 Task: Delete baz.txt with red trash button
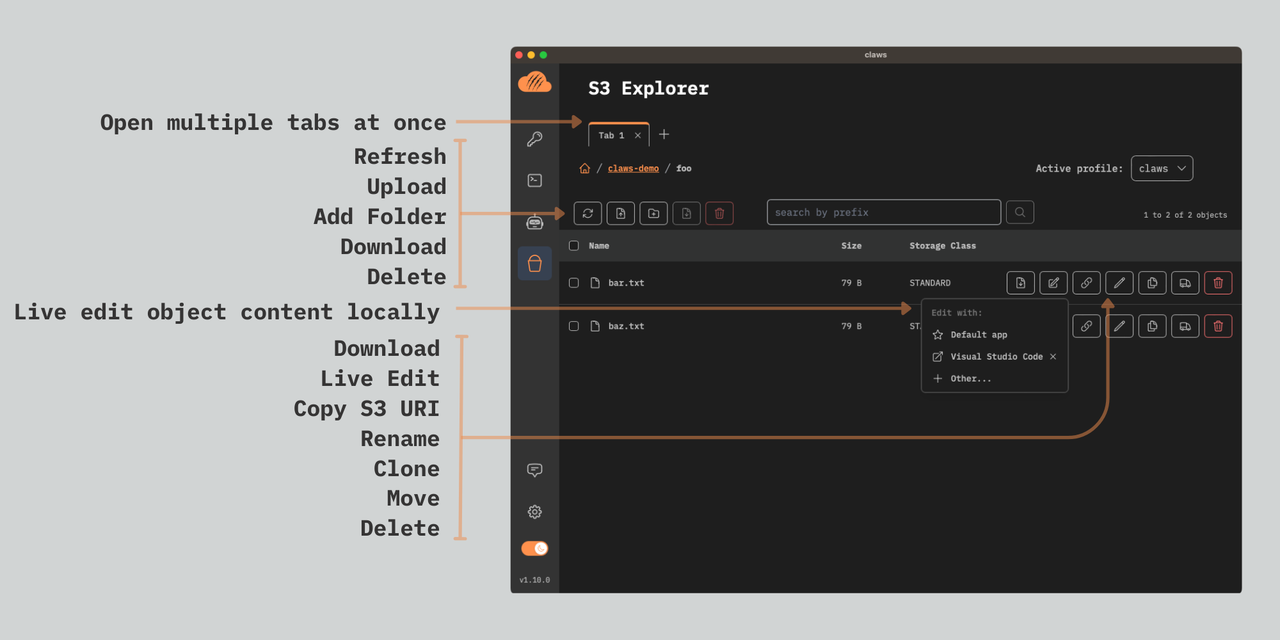[1218, 326]
